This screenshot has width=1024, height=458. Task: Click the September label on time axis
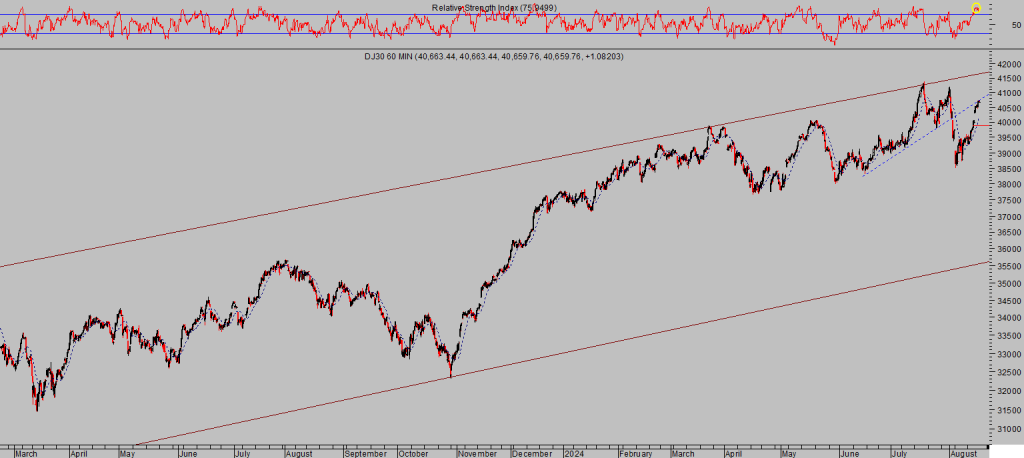(366, 452)
